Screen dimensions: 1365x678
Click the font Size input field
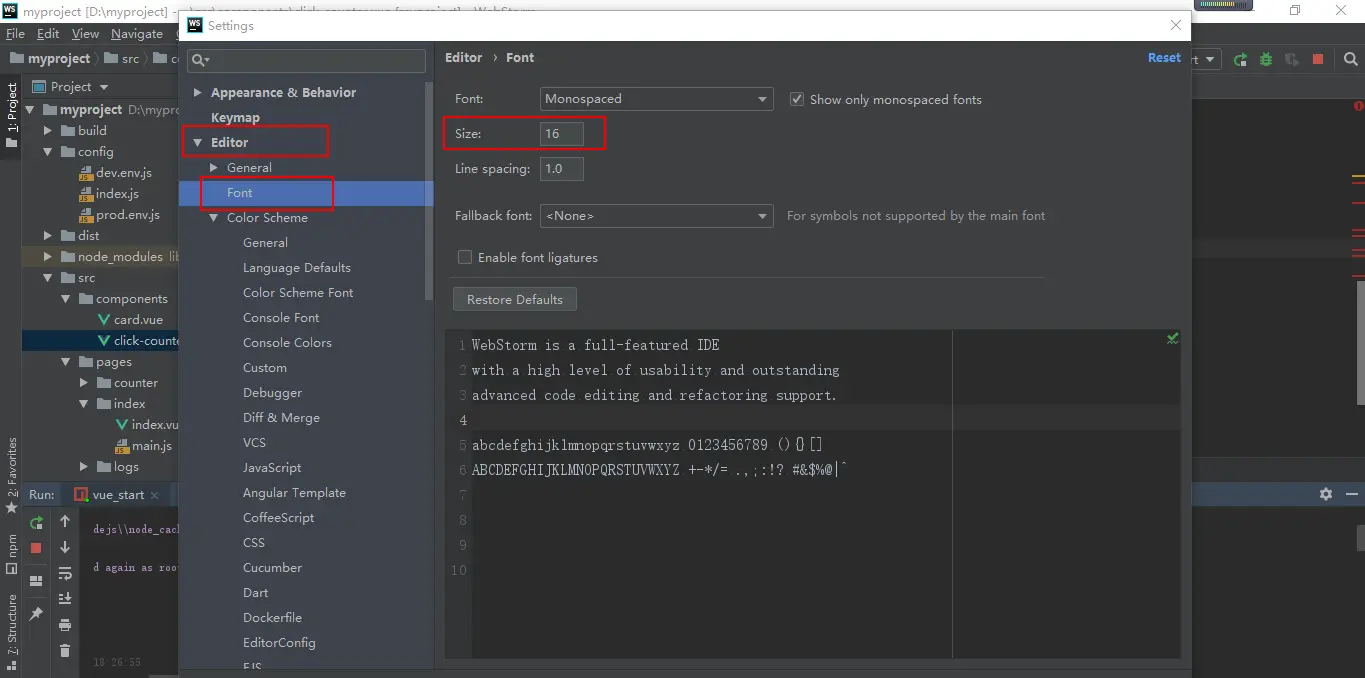pos(562,133)
